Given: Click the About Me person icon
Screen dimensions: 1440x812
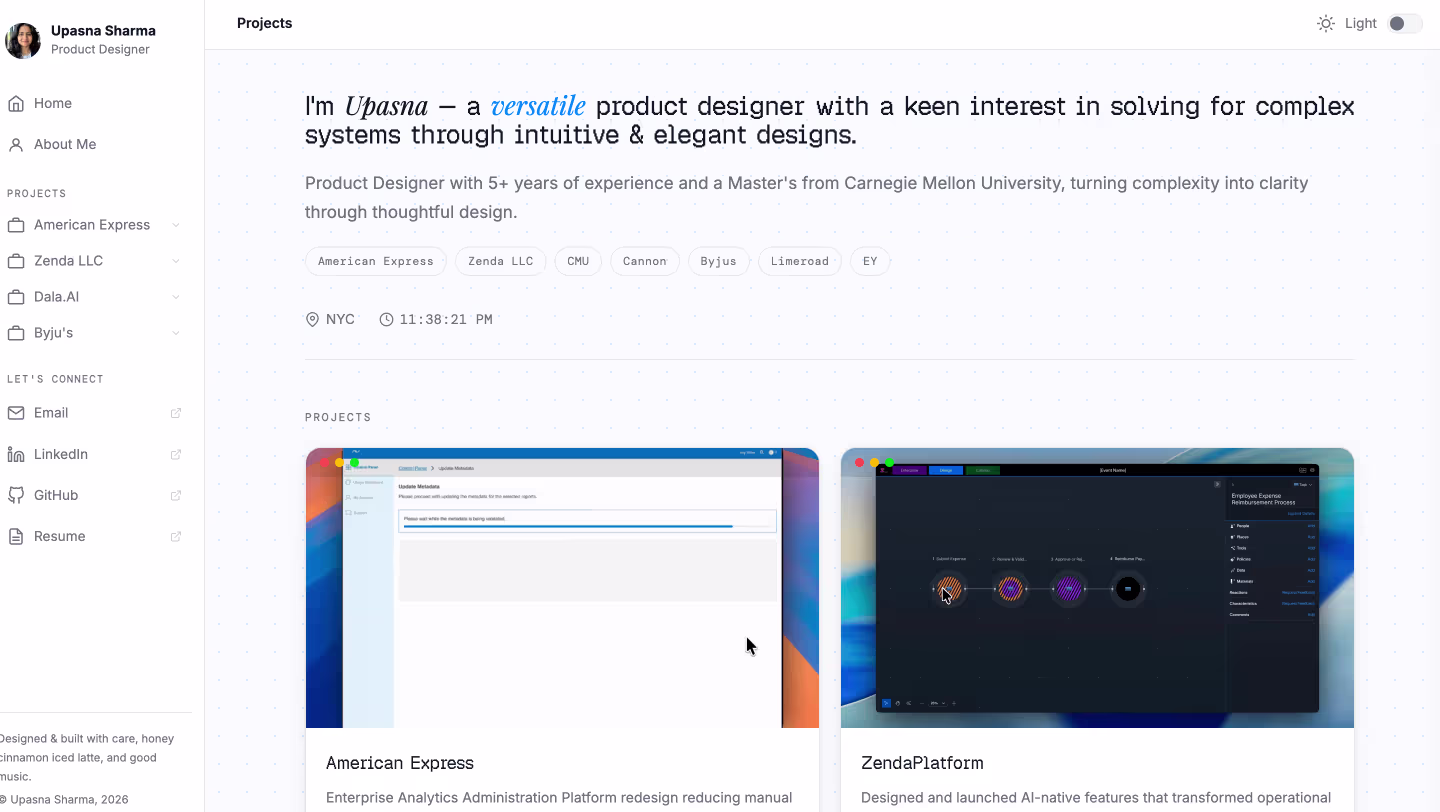Looking at the screenshot, I should pos(16,144).
